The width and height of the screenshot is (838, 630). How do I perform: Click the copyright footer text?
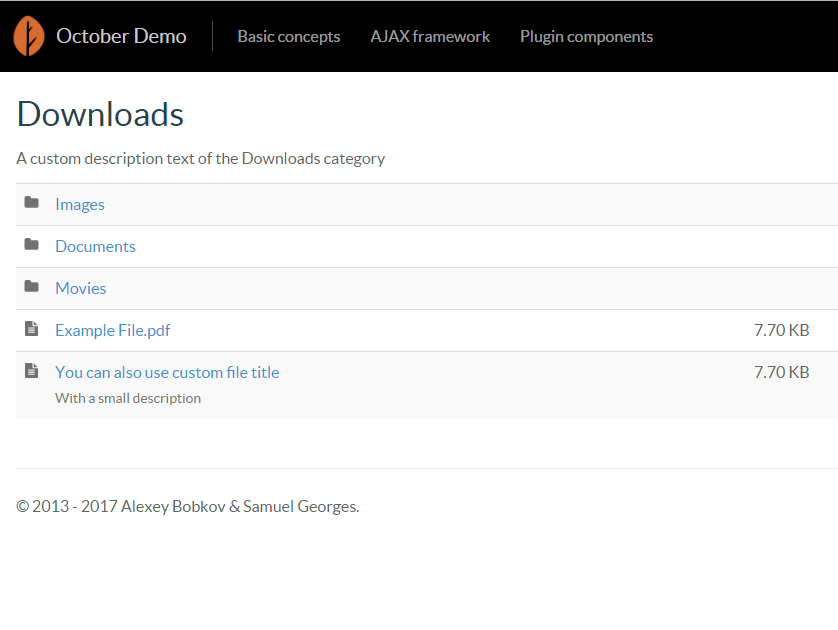[188, 506]
